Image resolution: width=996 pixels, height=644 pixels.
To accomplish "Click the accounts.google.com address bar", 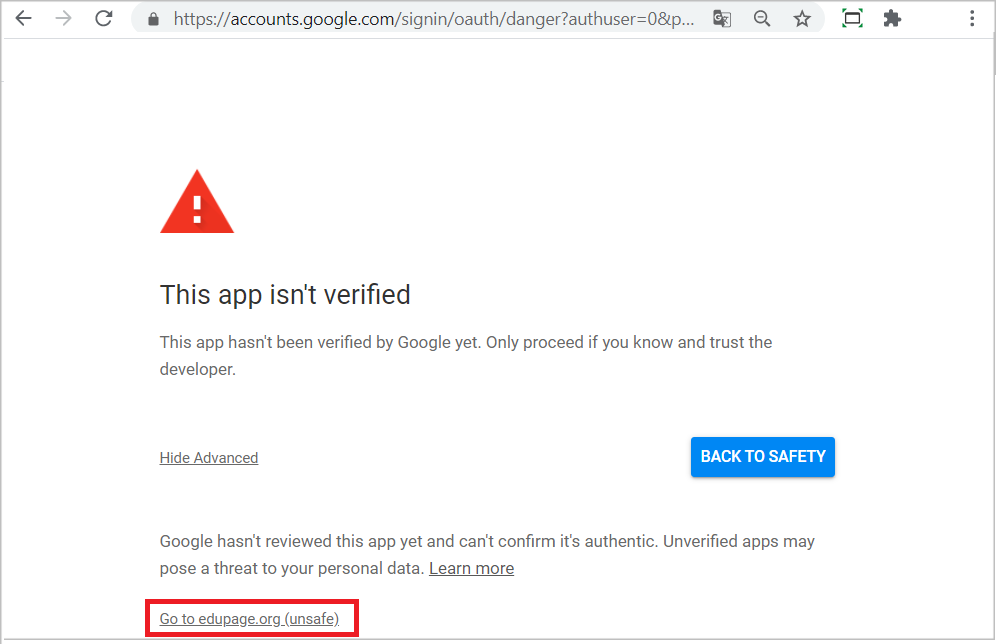I will coord(433,19).
